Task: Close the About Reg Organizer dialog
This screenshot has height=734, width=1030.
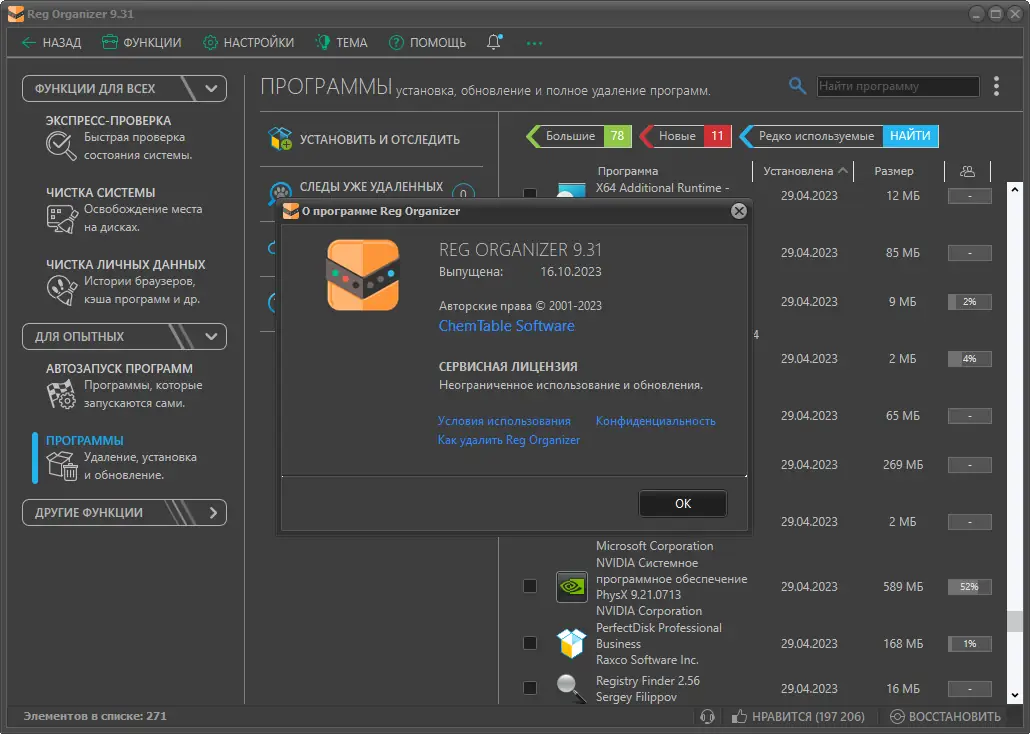Action: [x=738, y=211]
